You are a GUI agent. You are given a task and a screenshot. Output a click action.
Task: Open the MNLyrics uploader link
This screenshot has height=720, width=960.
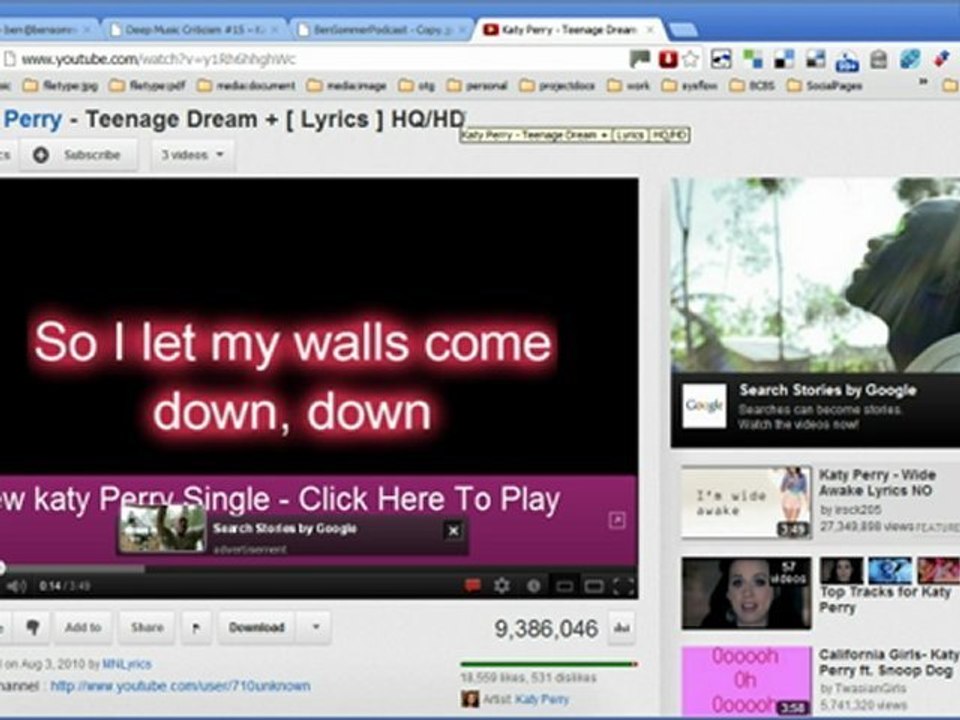[127, 664]
